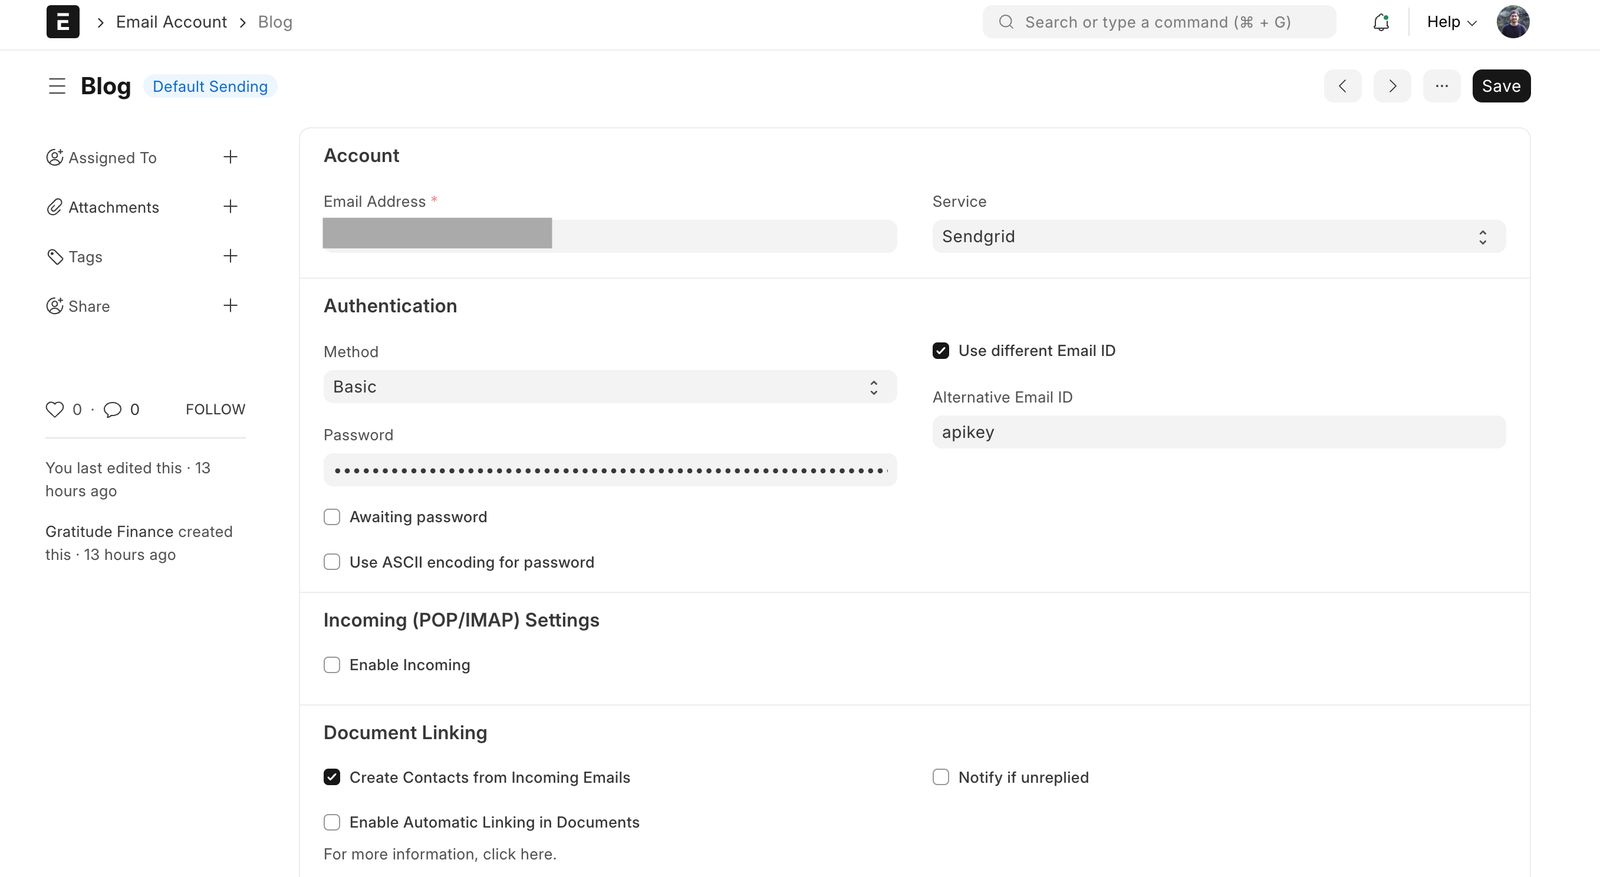Click FOLLOW in the sidebar
1600x877 pixels.
(x=215, y=409)
